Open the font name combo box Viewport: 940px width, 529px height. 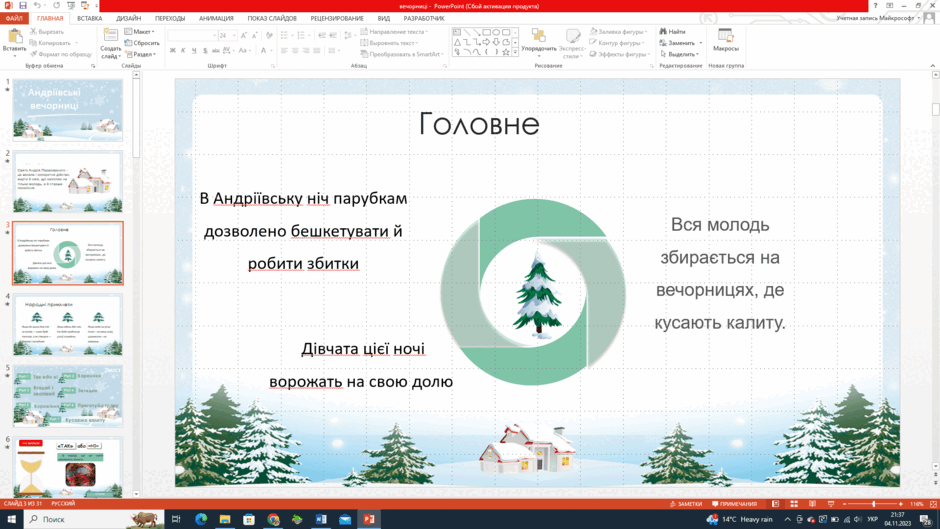(192, 35)
